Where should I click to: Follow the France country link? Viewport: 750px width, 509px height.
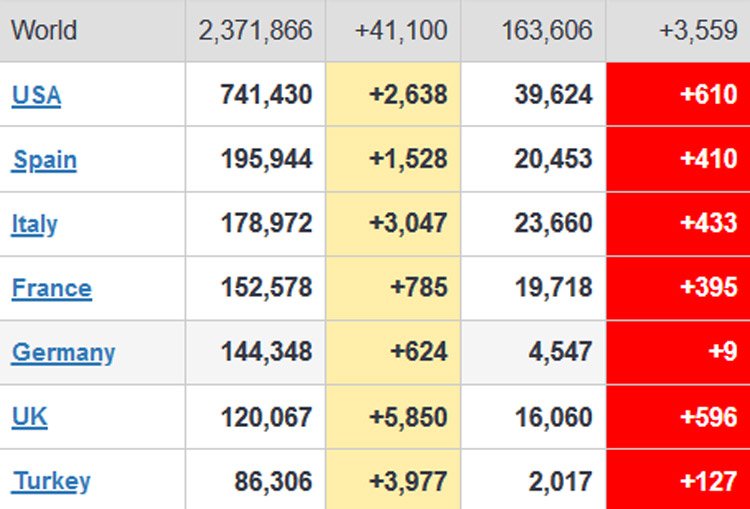[51, 289]
